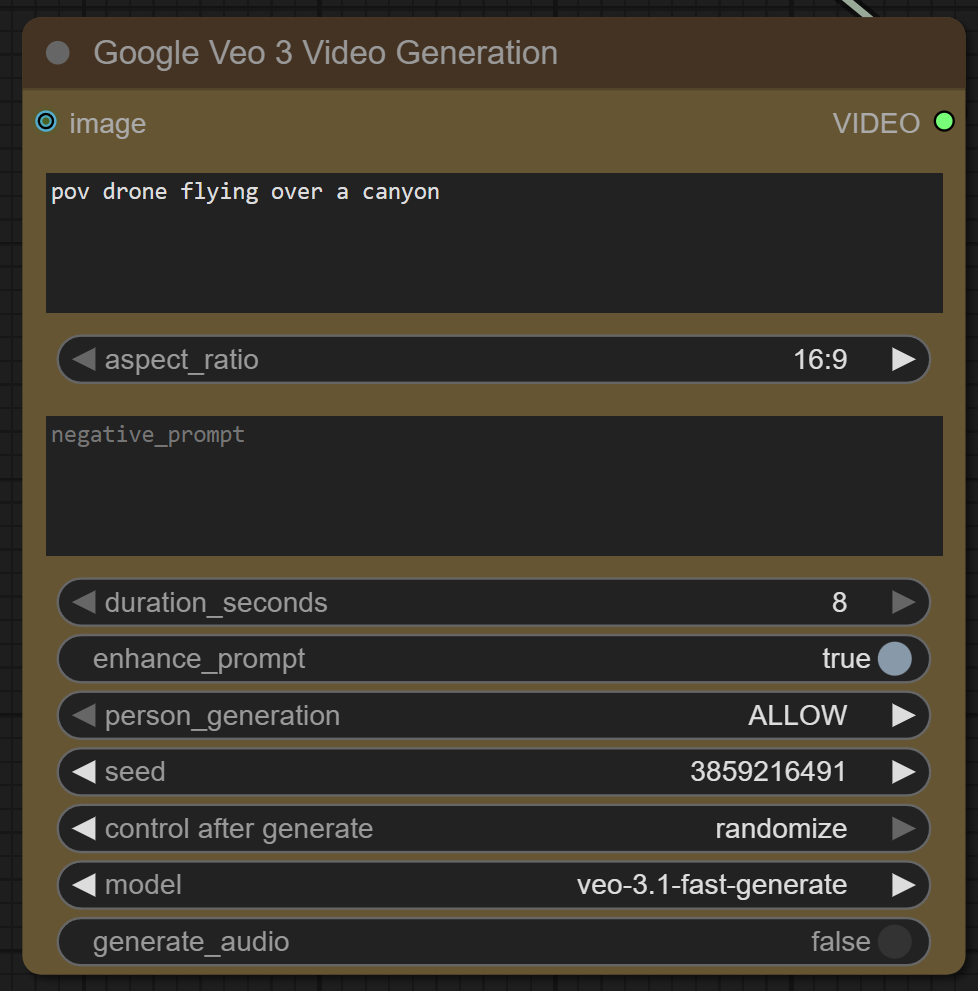Click the green VIDEO output connector
The width and height of the screenshot is (978, 991).
pos(944,121)
